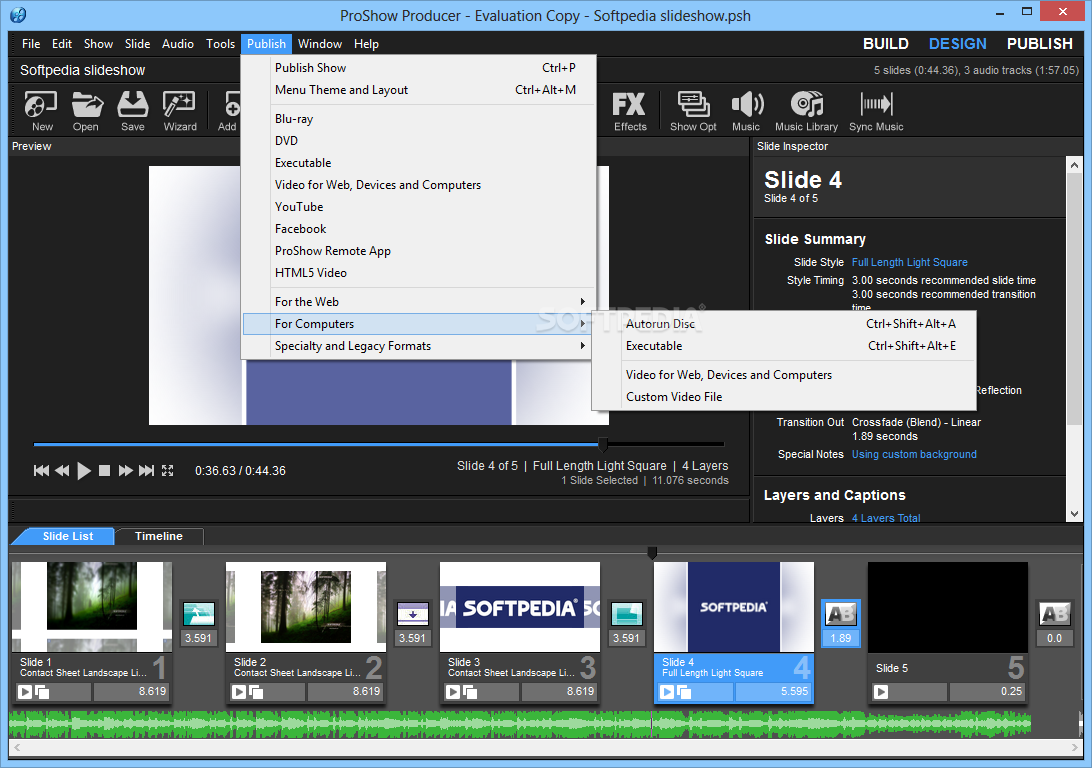
Task: Choose Blu-ray in Publish menu
Action: 419,118
